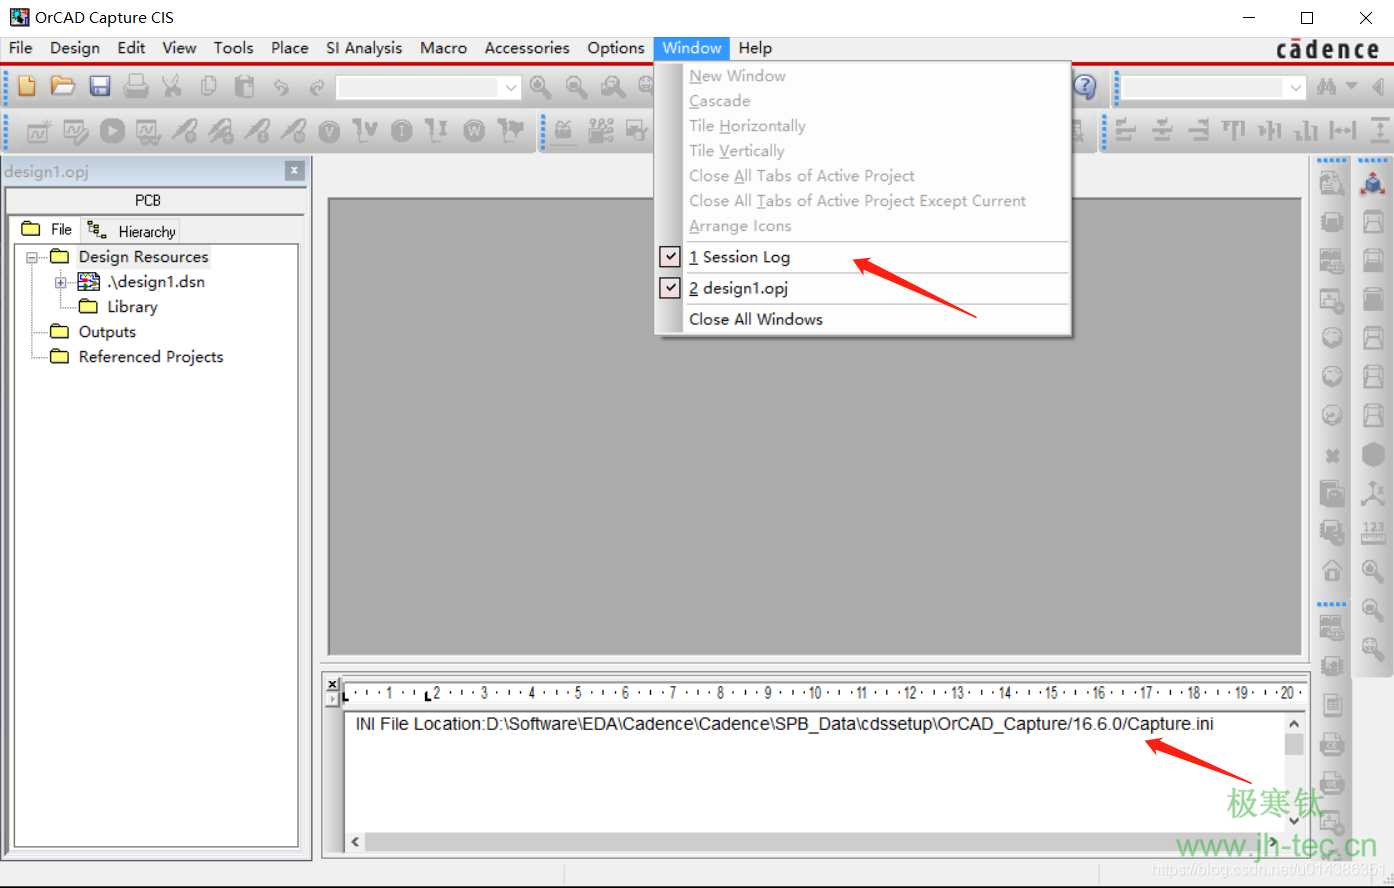Expand the .\design1.dsn tree node

pyautogui.click(x=61, y=282)
